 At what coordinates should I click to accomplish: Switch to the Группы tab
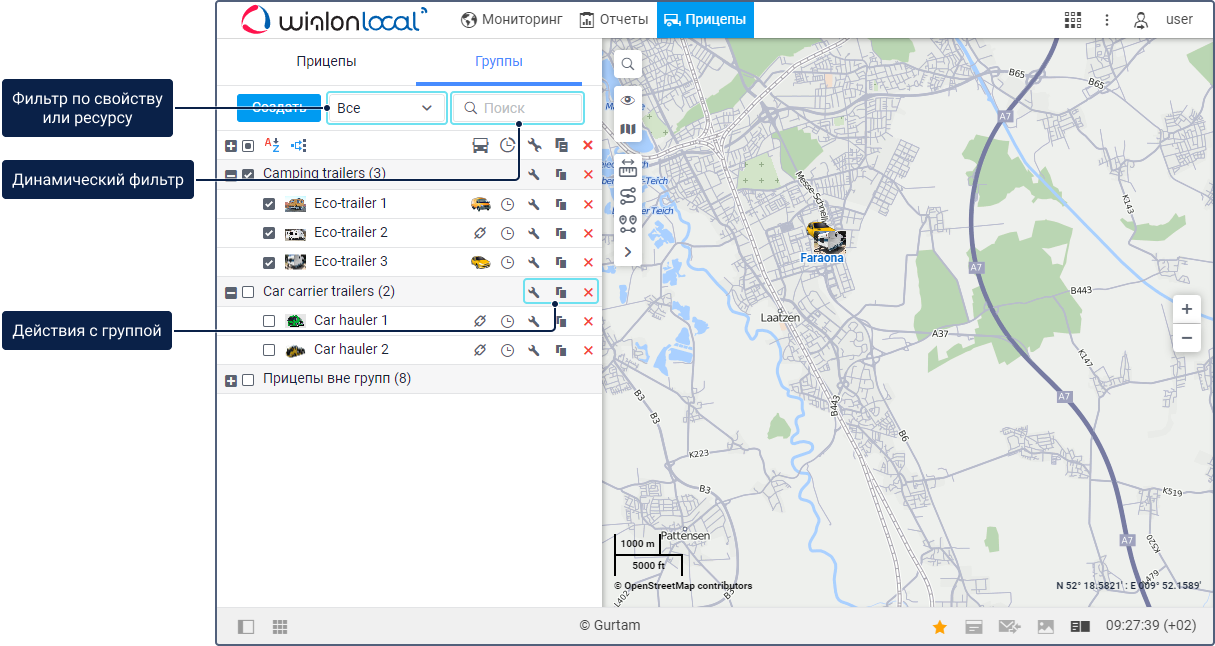coord(499,61)
